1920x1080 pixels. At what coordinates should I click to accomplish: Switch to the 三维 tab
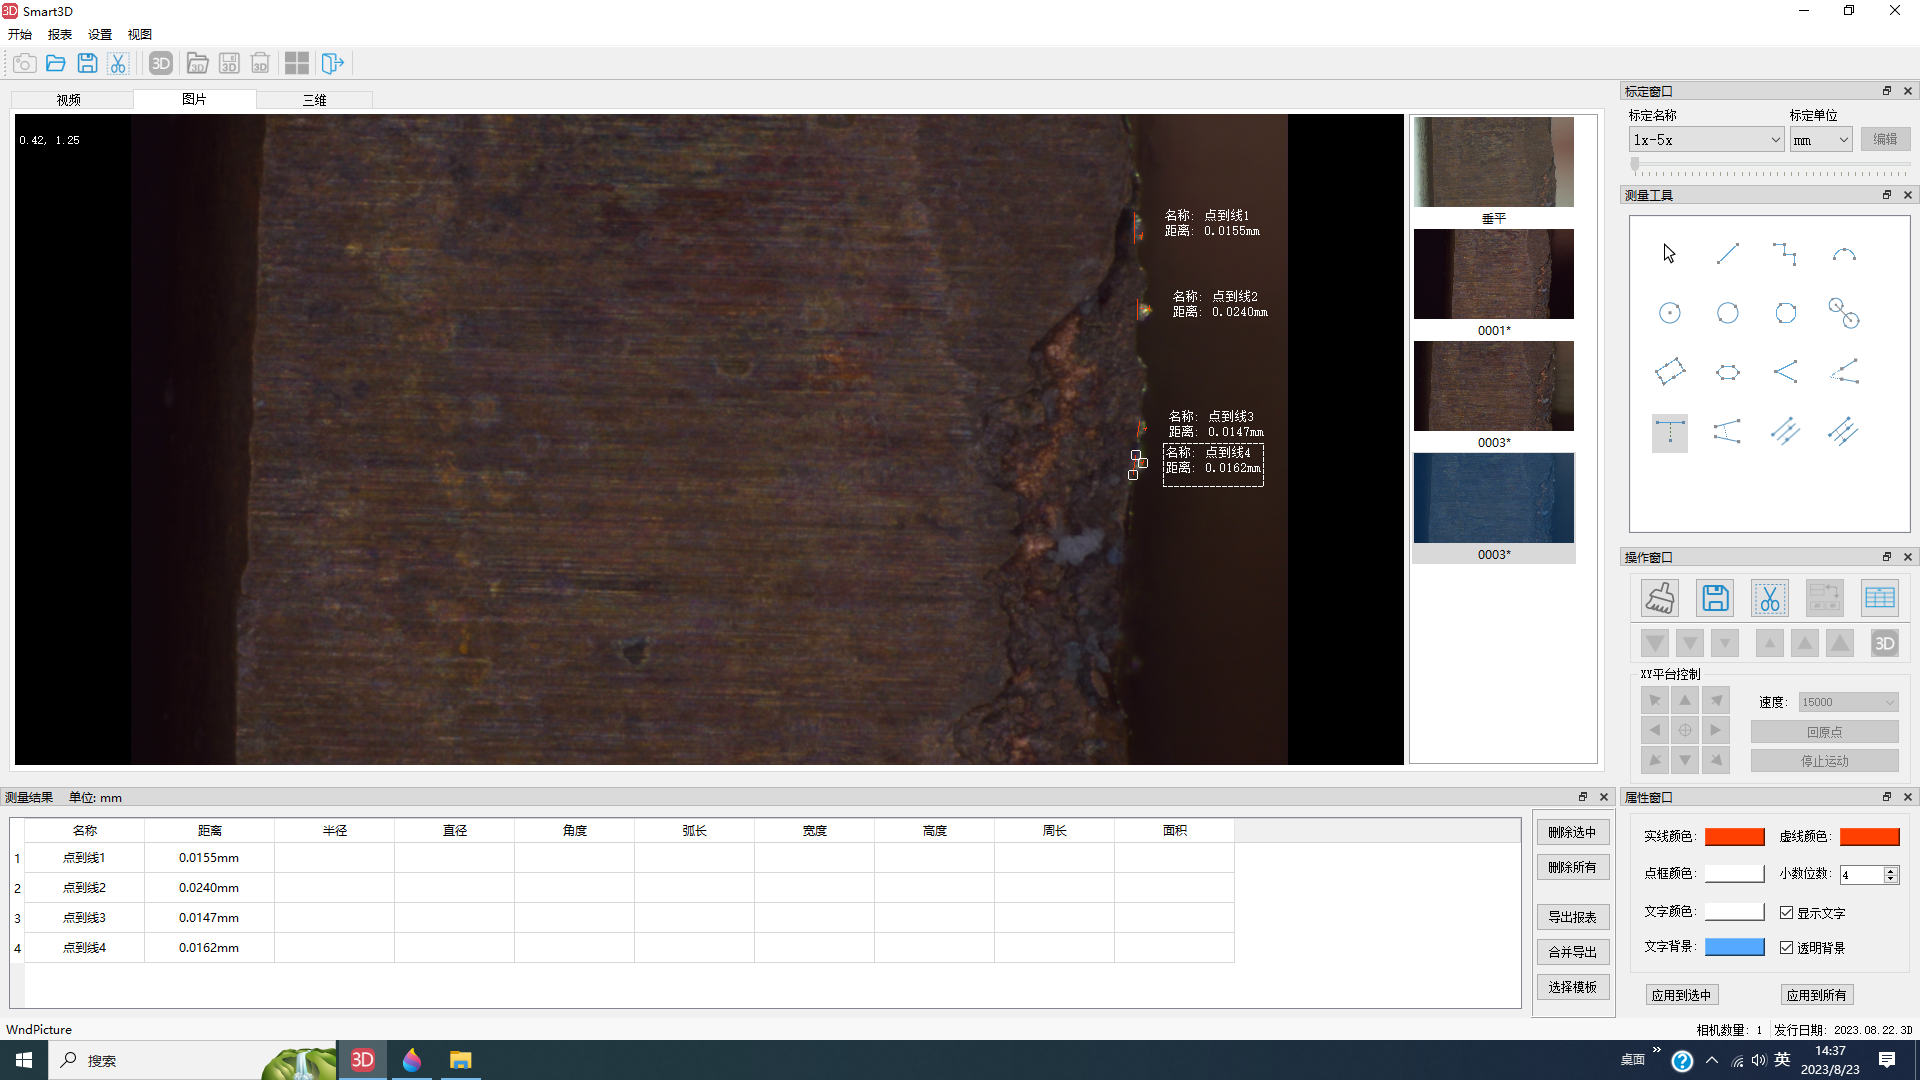314,100
